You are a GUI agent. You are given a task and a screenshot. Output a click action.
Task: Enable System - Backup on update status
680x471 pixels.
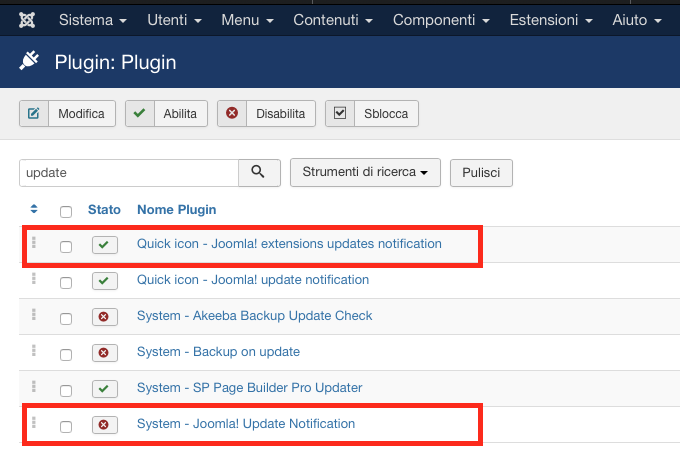point(105,353)
